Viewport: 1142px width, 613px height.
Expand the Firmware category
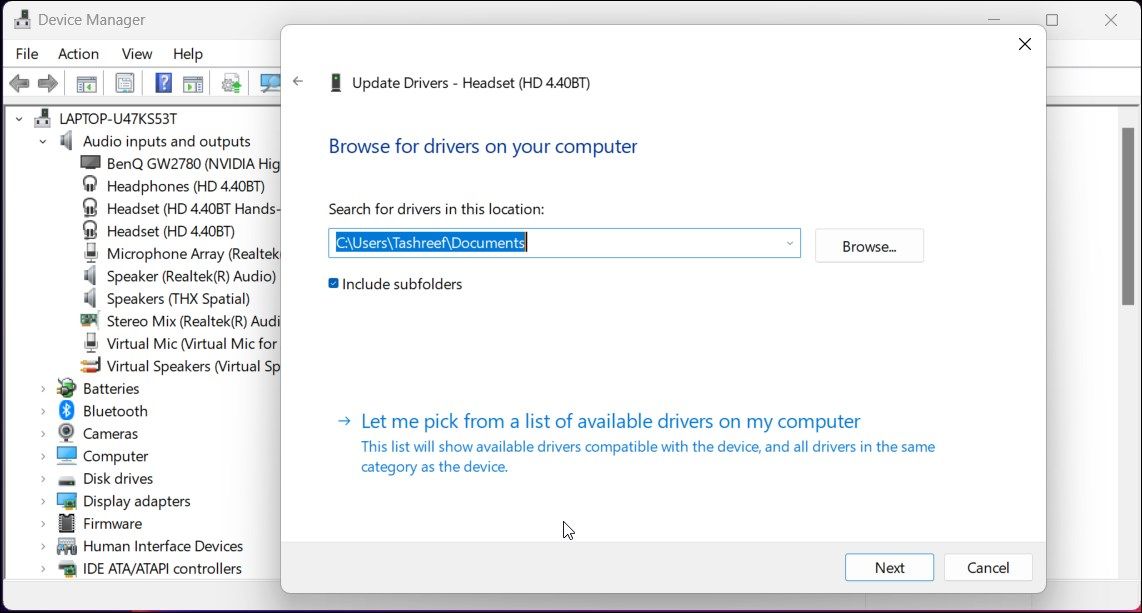(x=43, y=524)
